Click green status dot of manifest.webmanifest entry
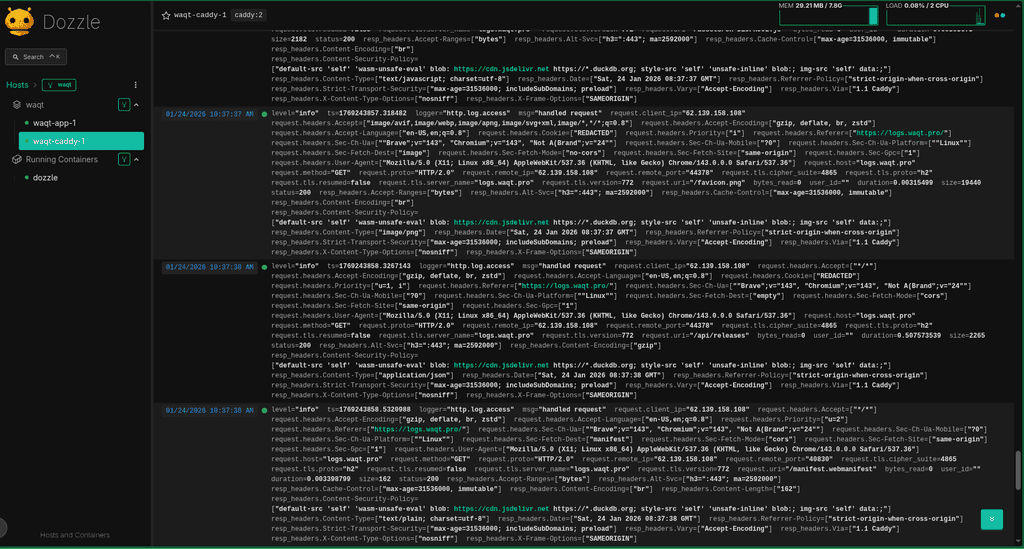 (x=264, y=411)
